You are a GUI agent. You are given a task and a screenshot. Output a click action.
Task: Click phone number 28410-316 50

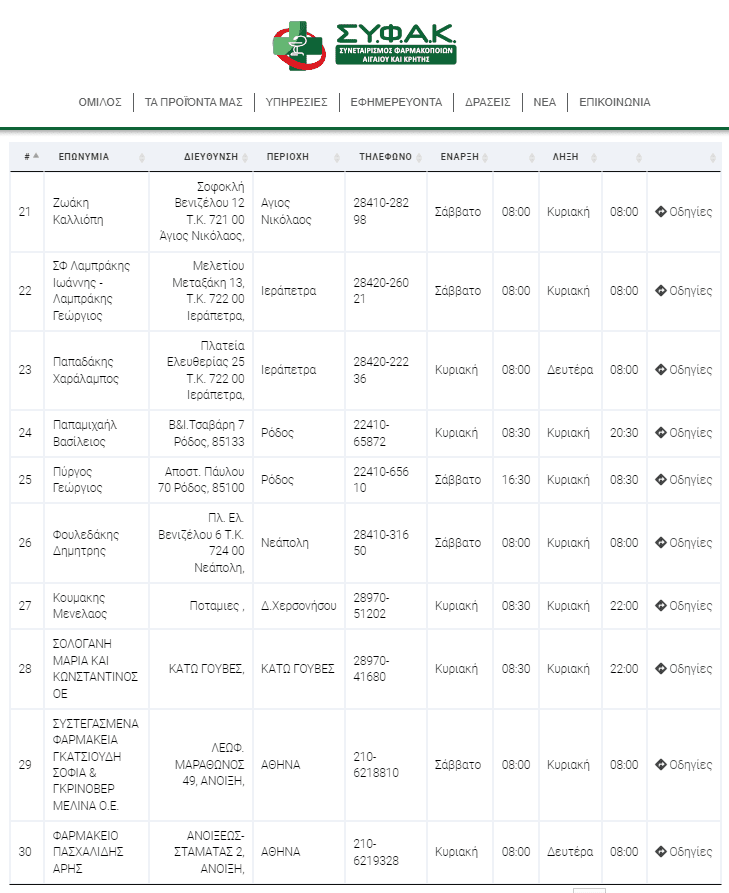click(381, 543)
